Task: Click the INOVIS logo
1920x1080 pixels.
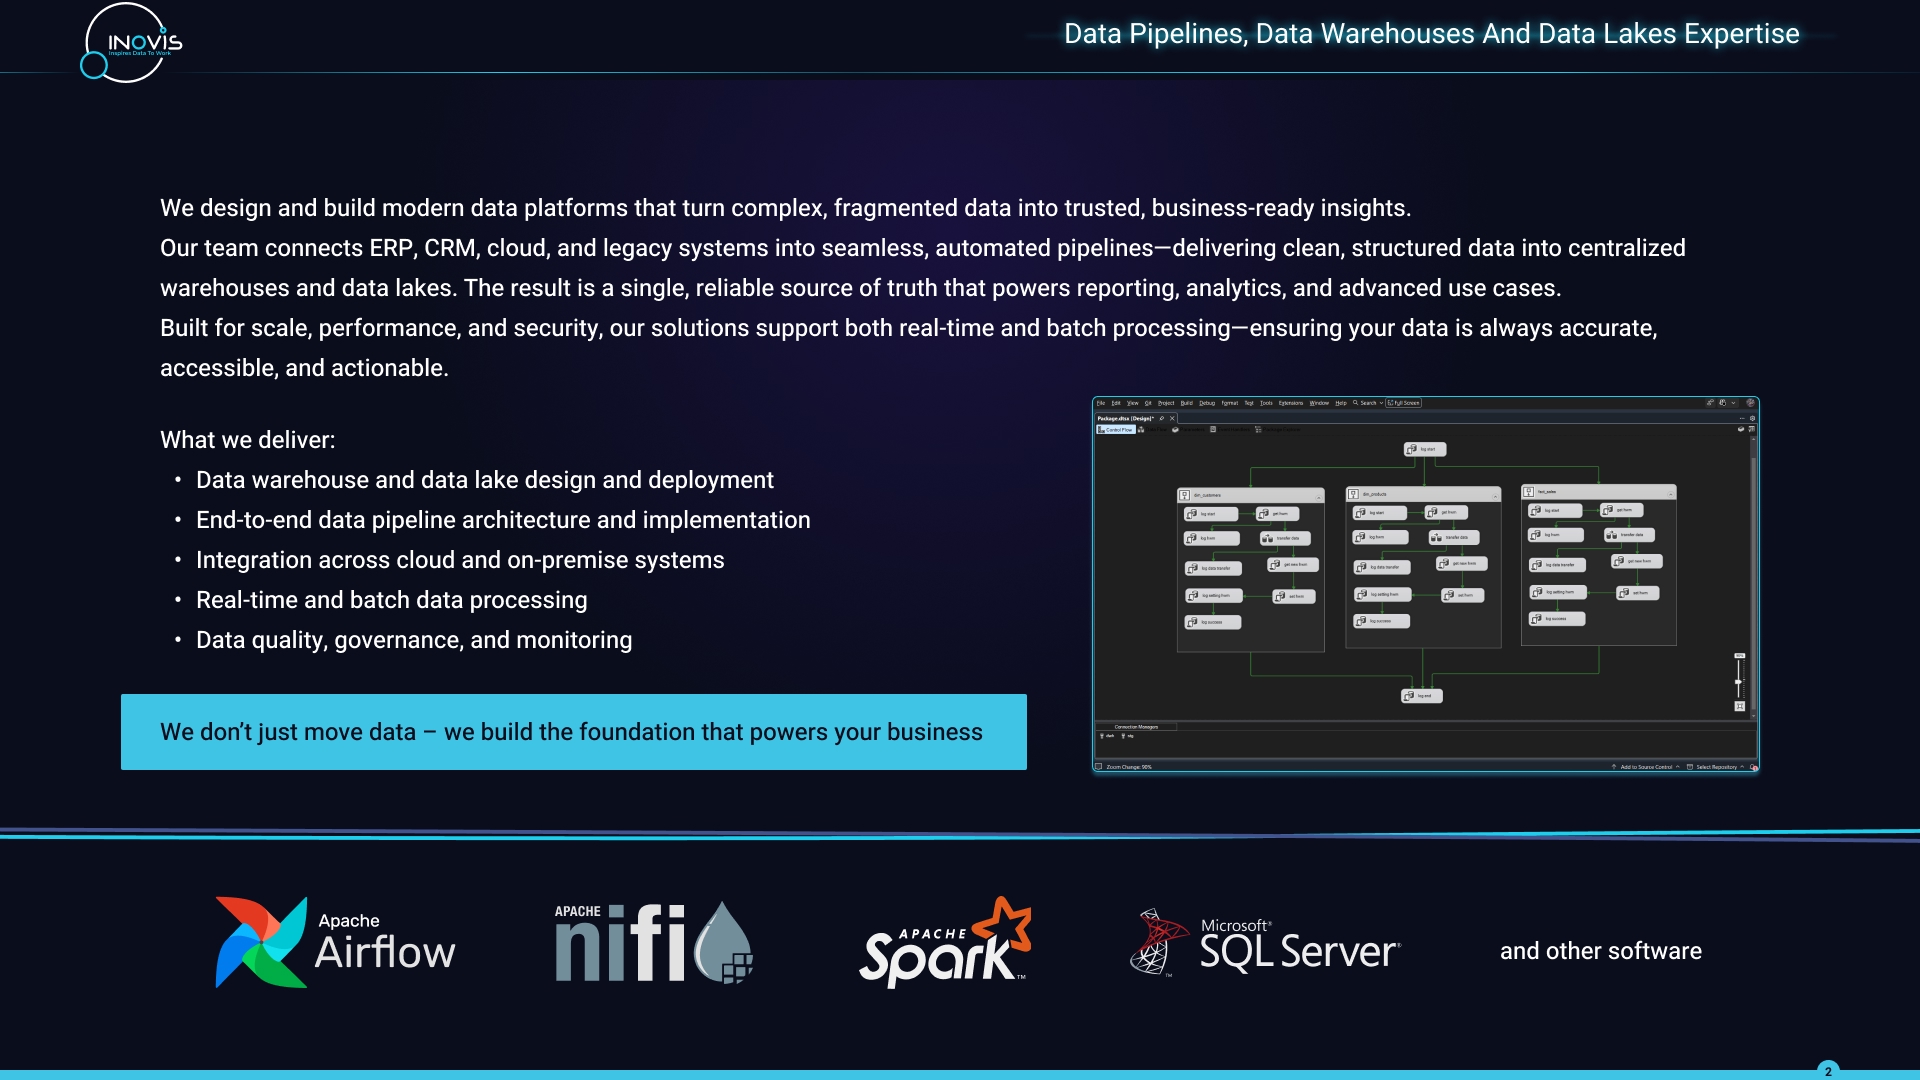Action: pos(131,43)
